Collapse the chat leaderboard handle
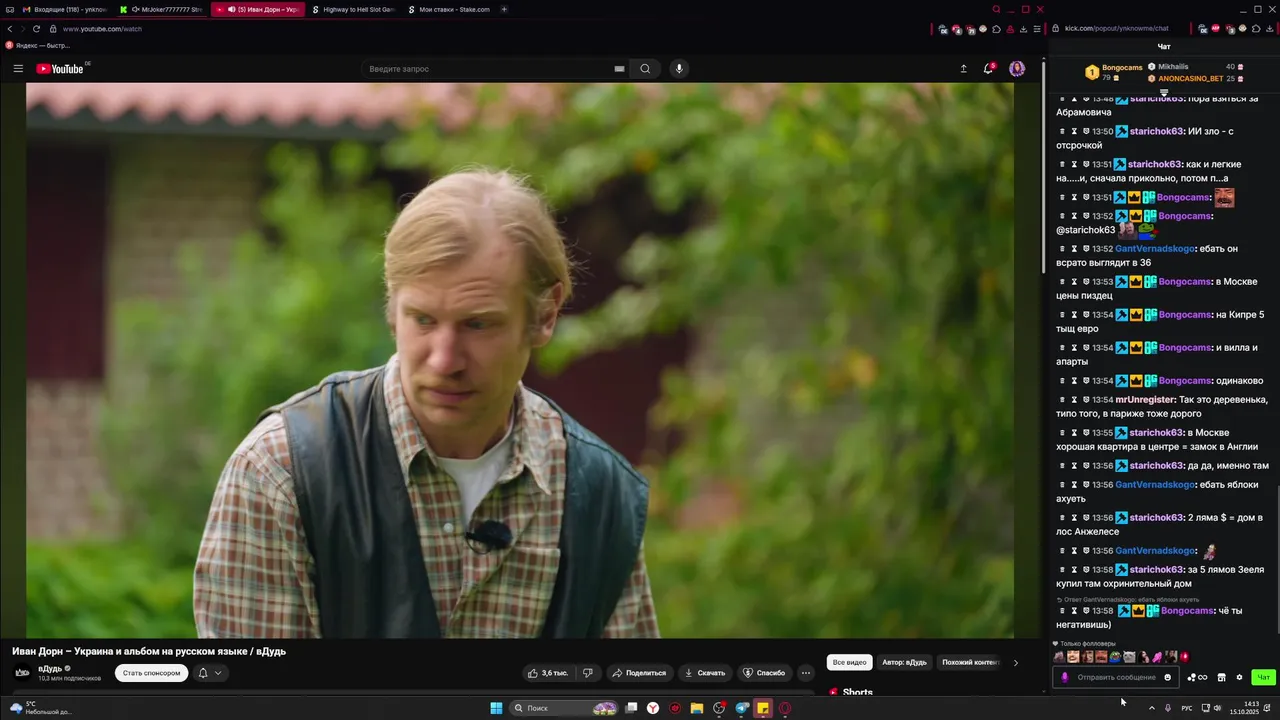Screen dimensions: 1280x720 tap(1164, 91)
